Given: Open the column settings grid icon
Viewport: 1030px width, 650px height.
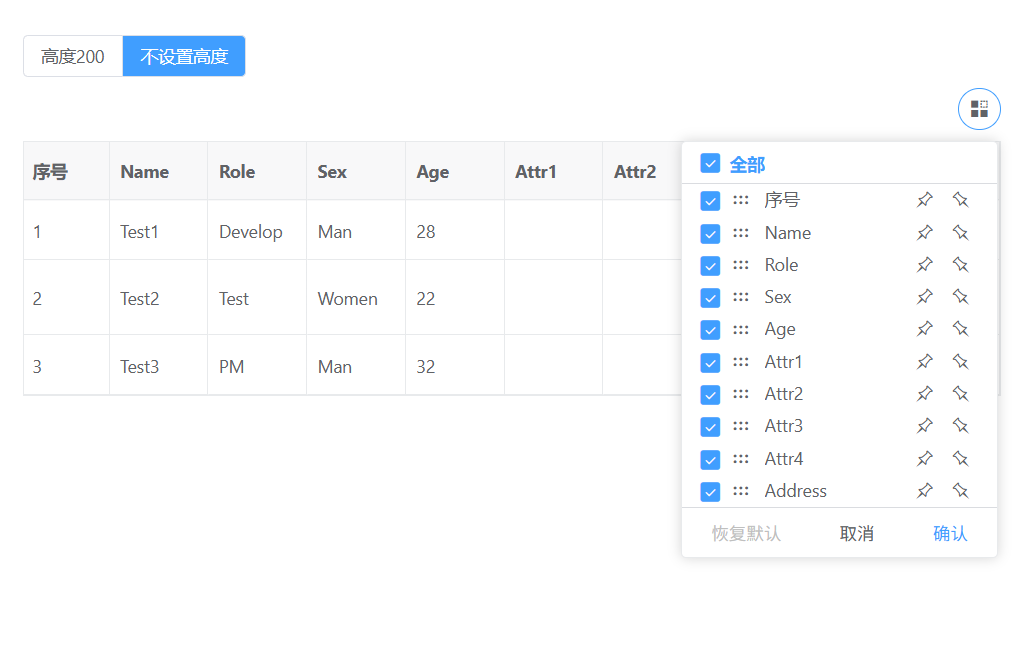Looking at the screenshot, I should (x=979, y=109).
